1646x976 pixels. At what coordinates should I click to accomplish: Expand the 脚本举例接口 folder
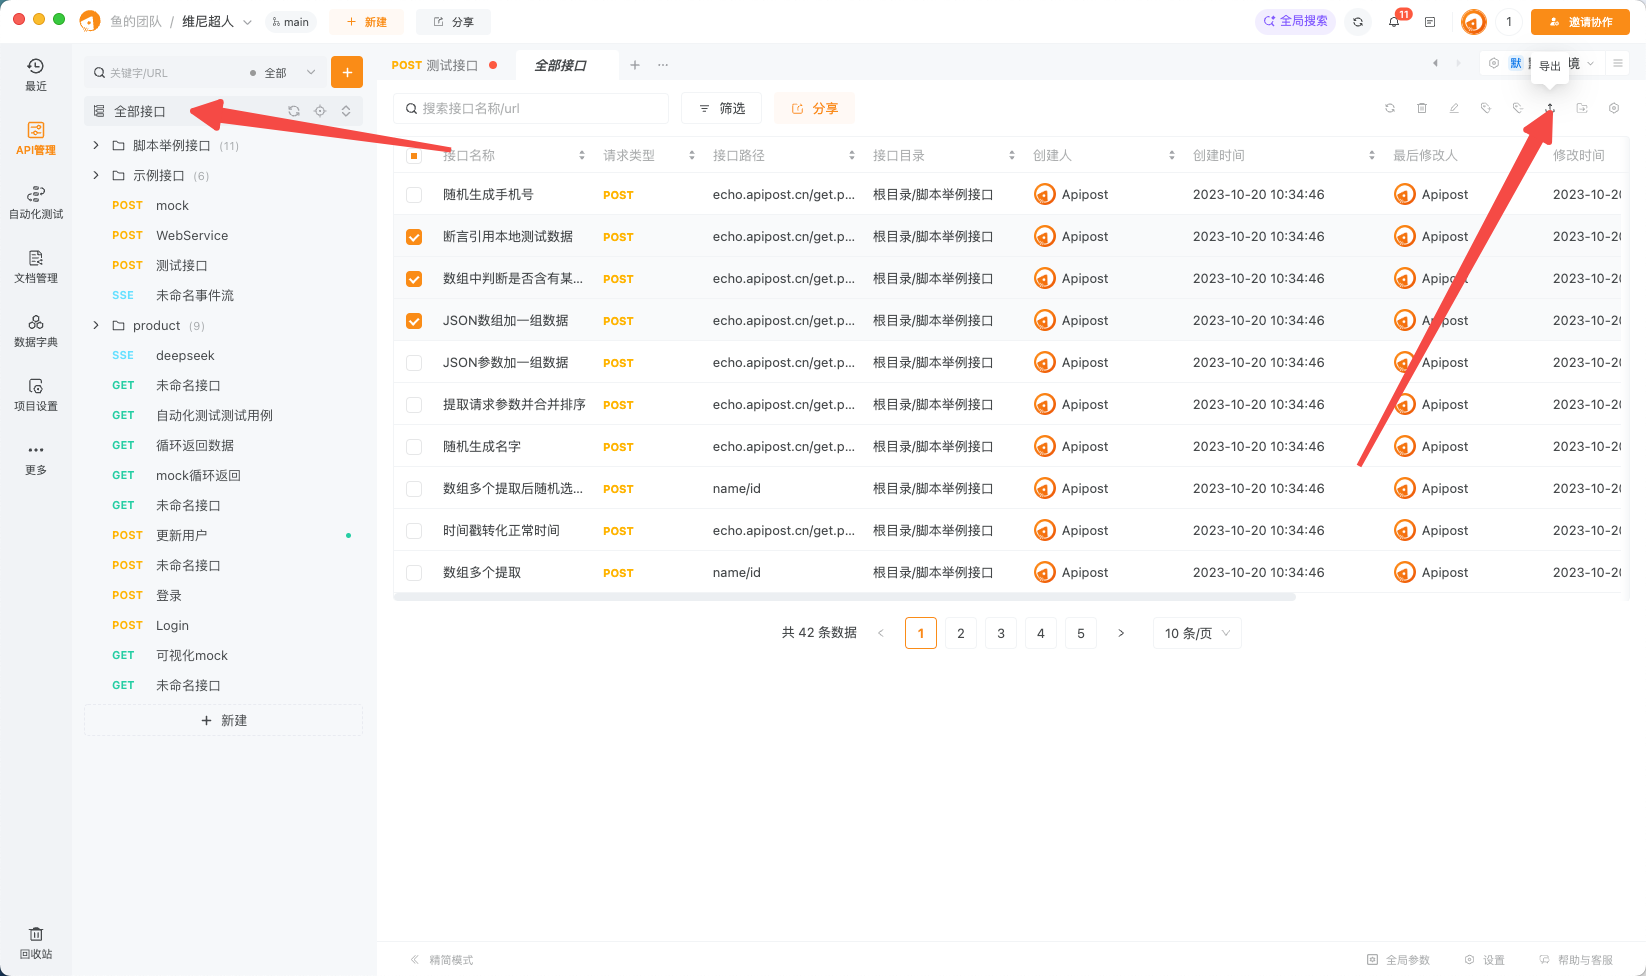click(x=95, y=144)
